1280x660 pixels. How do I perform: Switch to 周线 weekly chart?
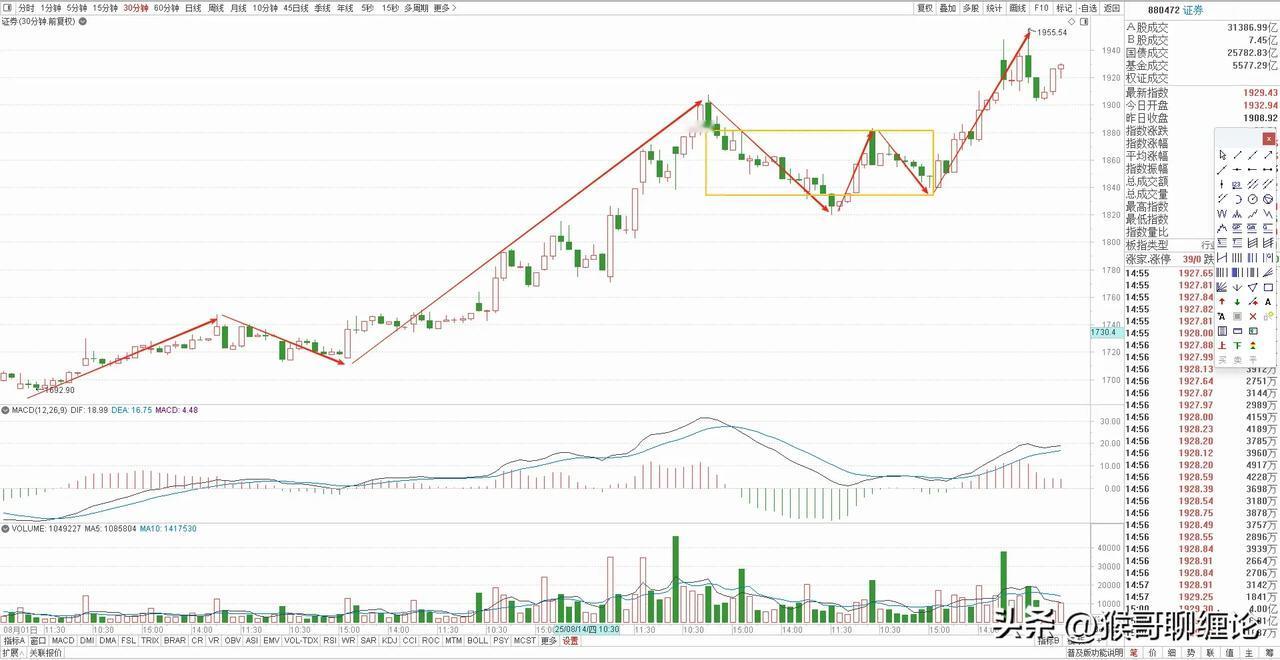(215, 8)
